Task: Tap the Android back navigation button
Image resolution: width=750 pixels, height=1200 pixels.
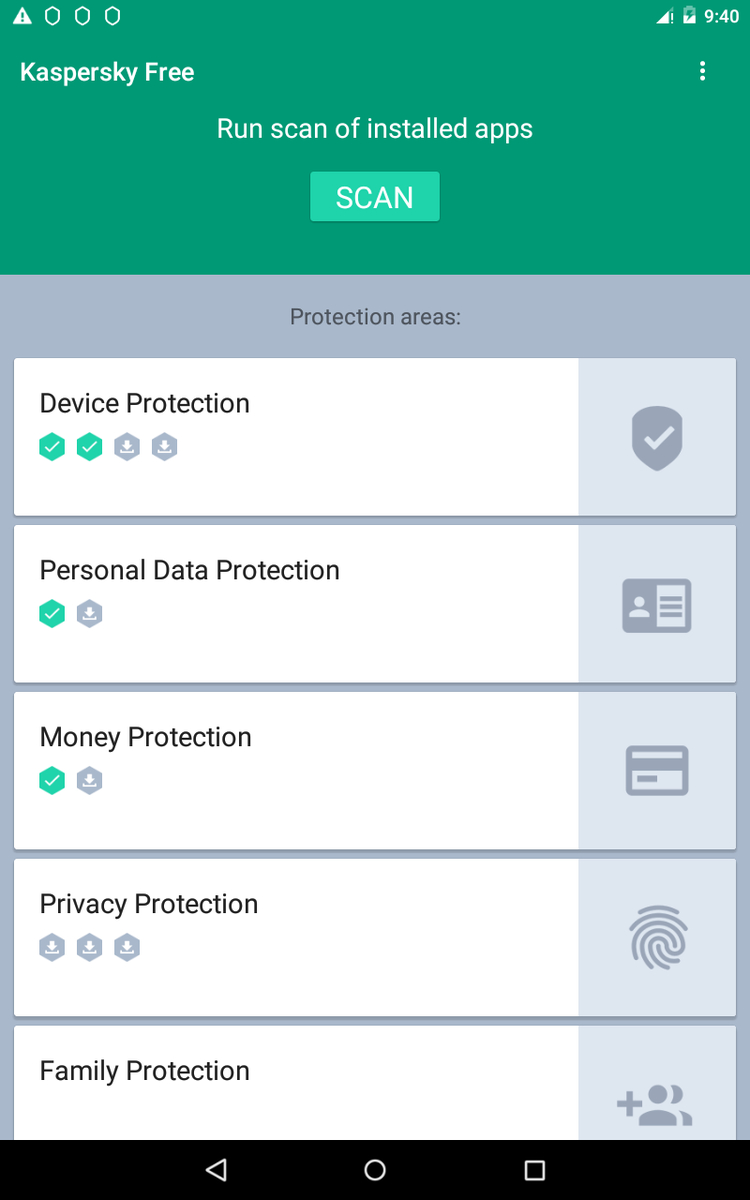Action: (x=216, y=1170)
